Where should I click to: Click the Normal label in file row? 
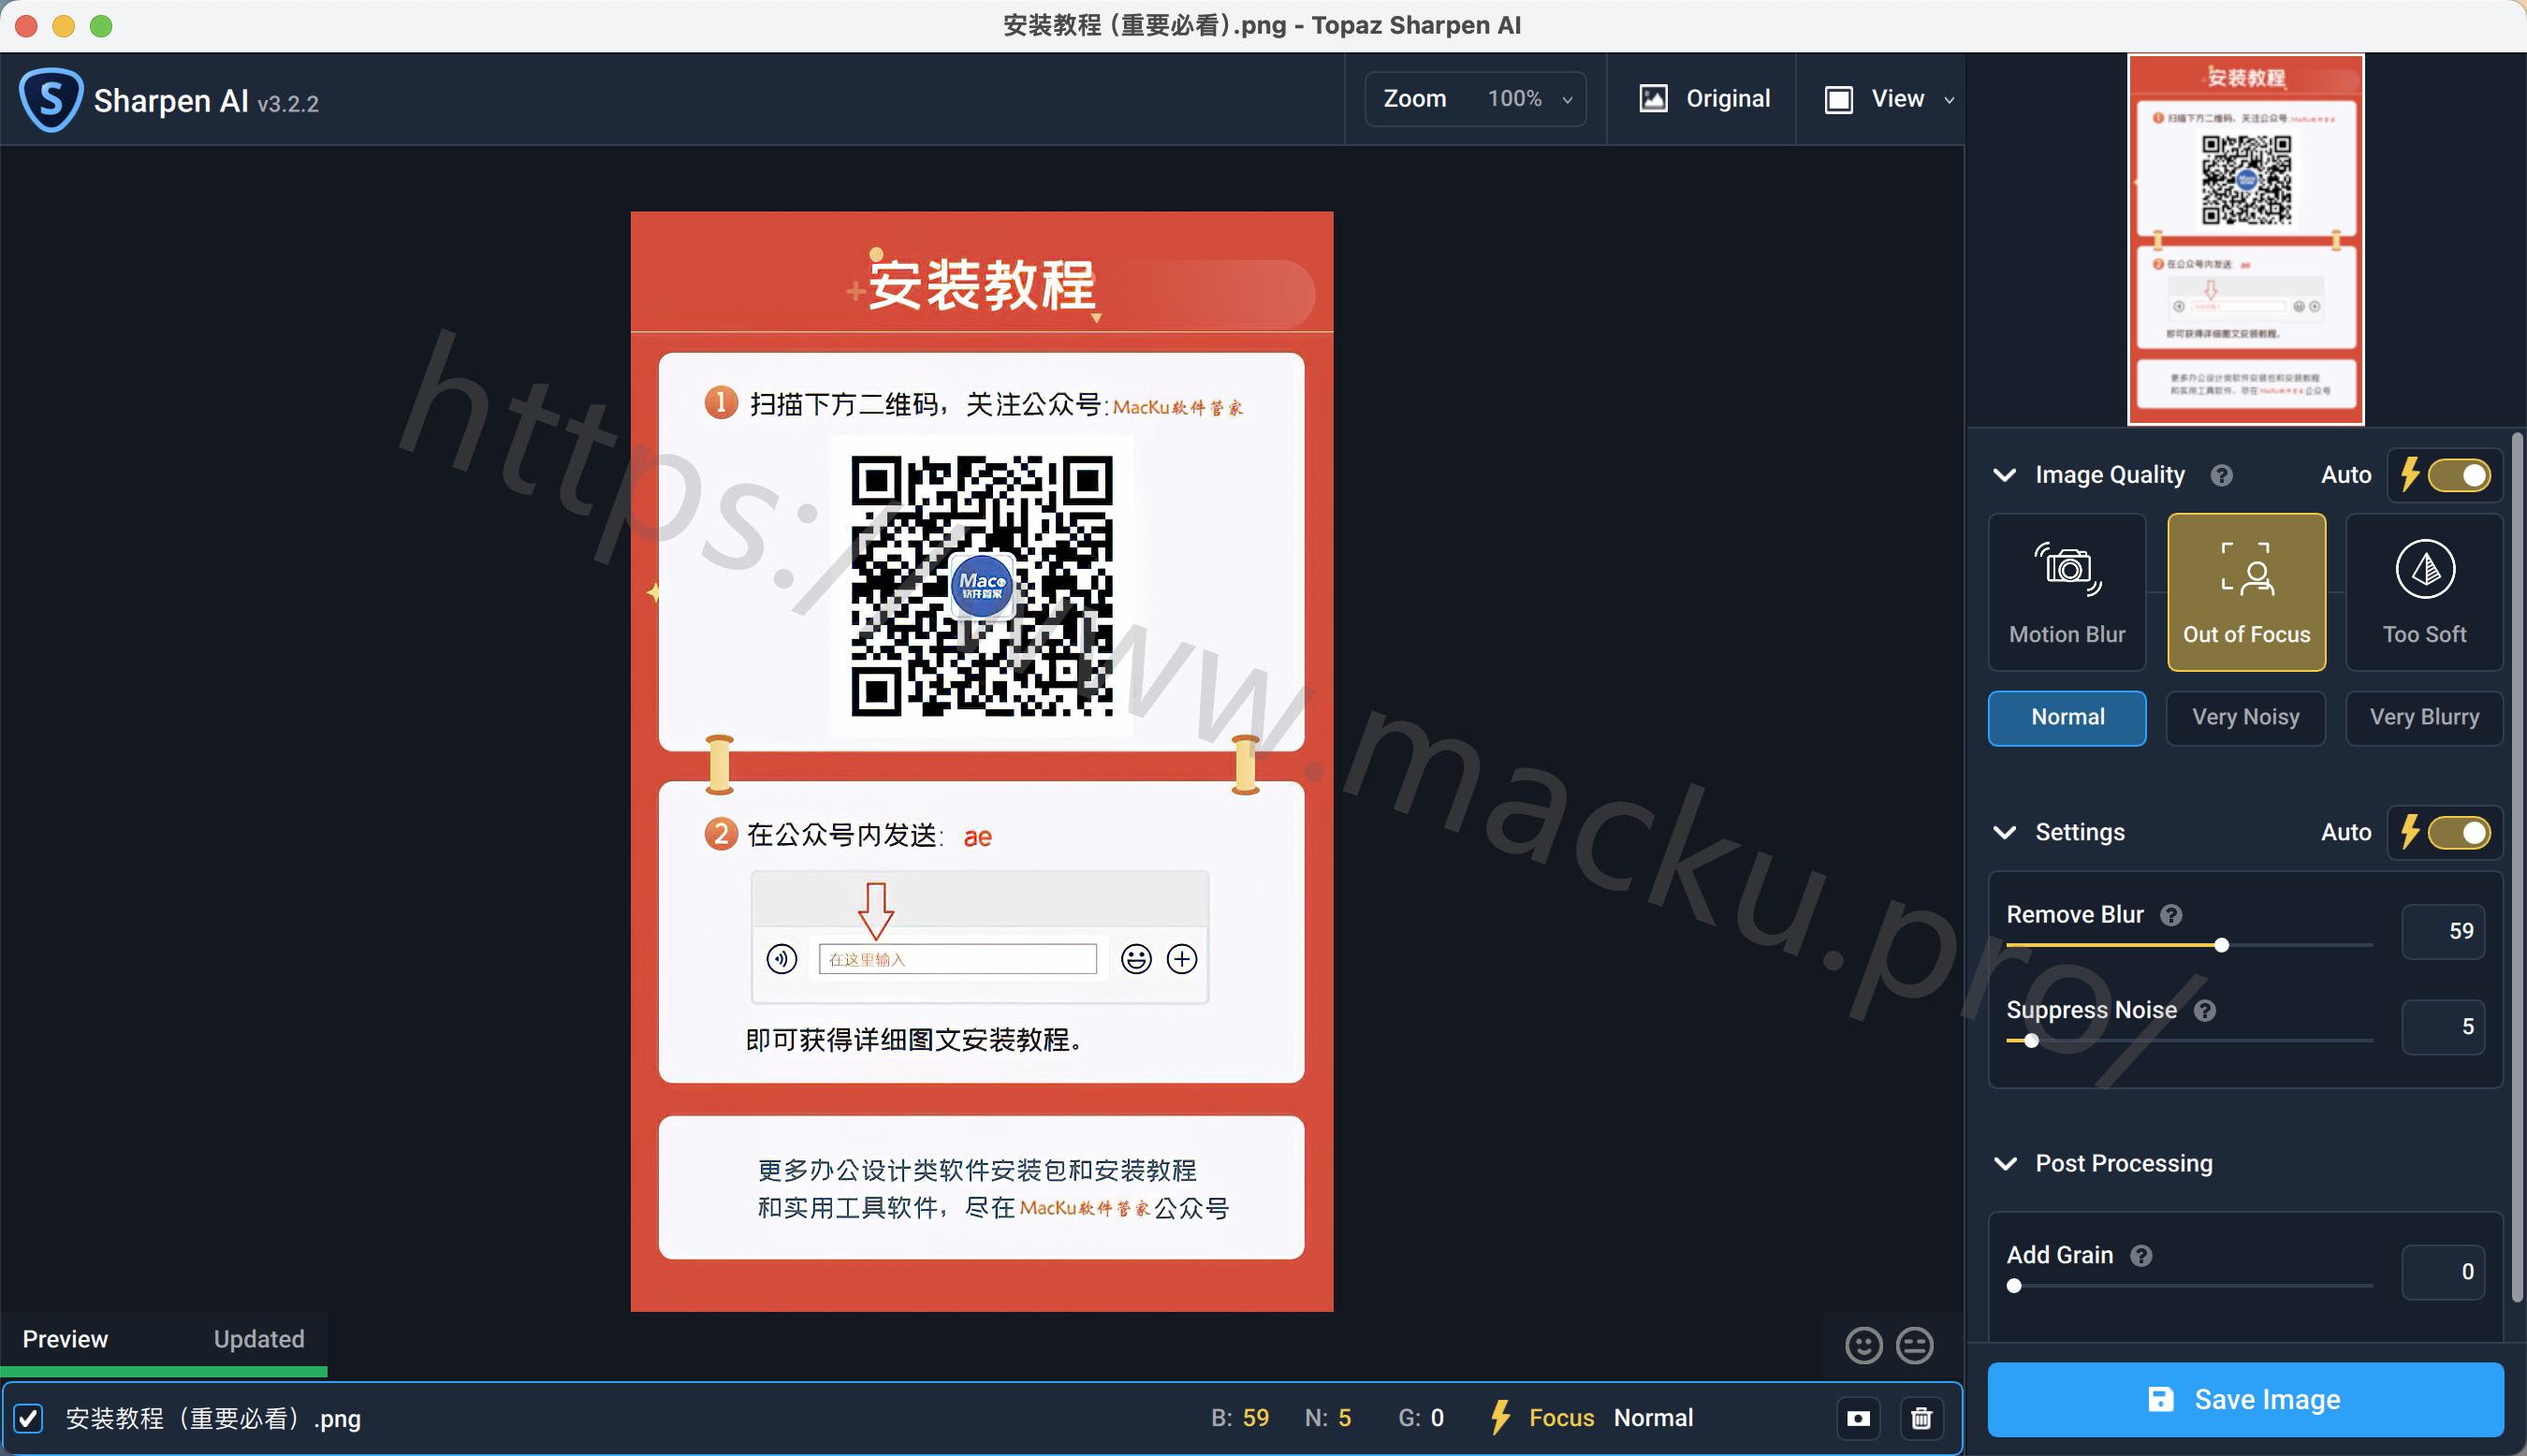pyautogui.click(x=1653, y=1418)
